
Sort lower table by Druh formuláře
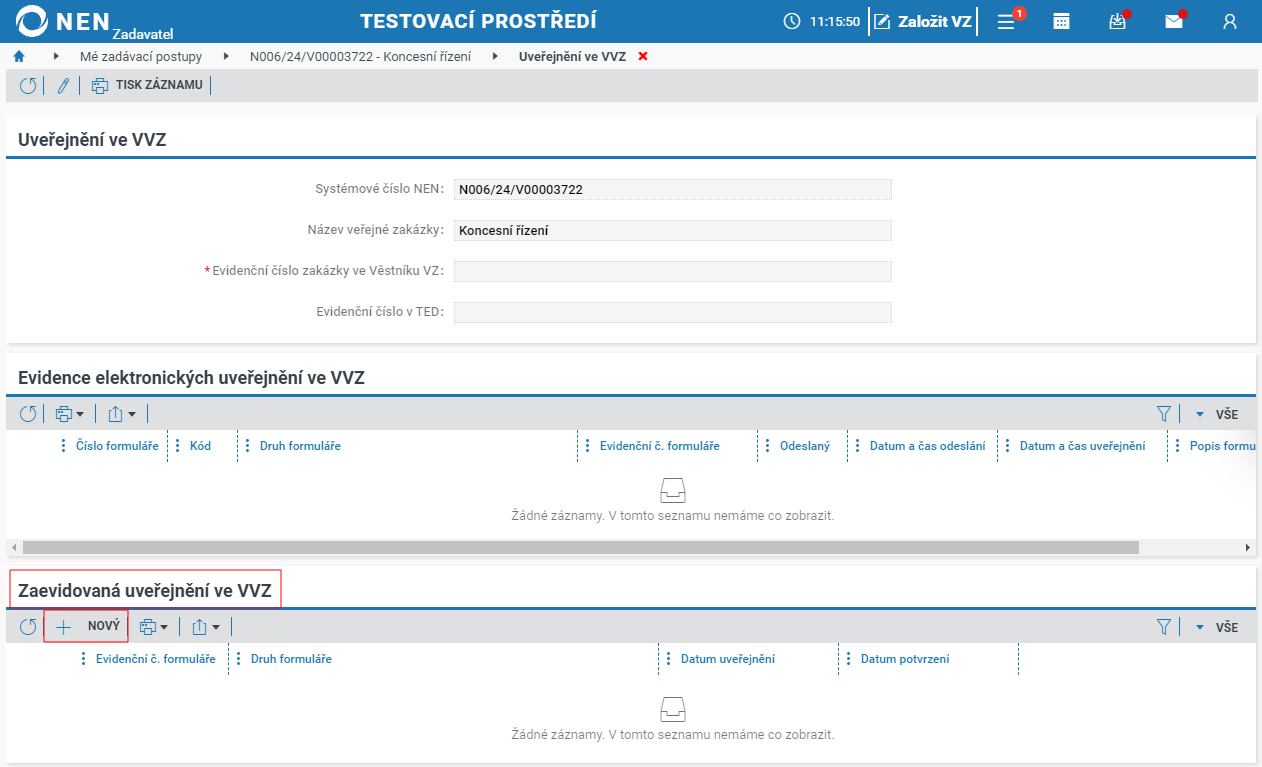click(291, 660)
